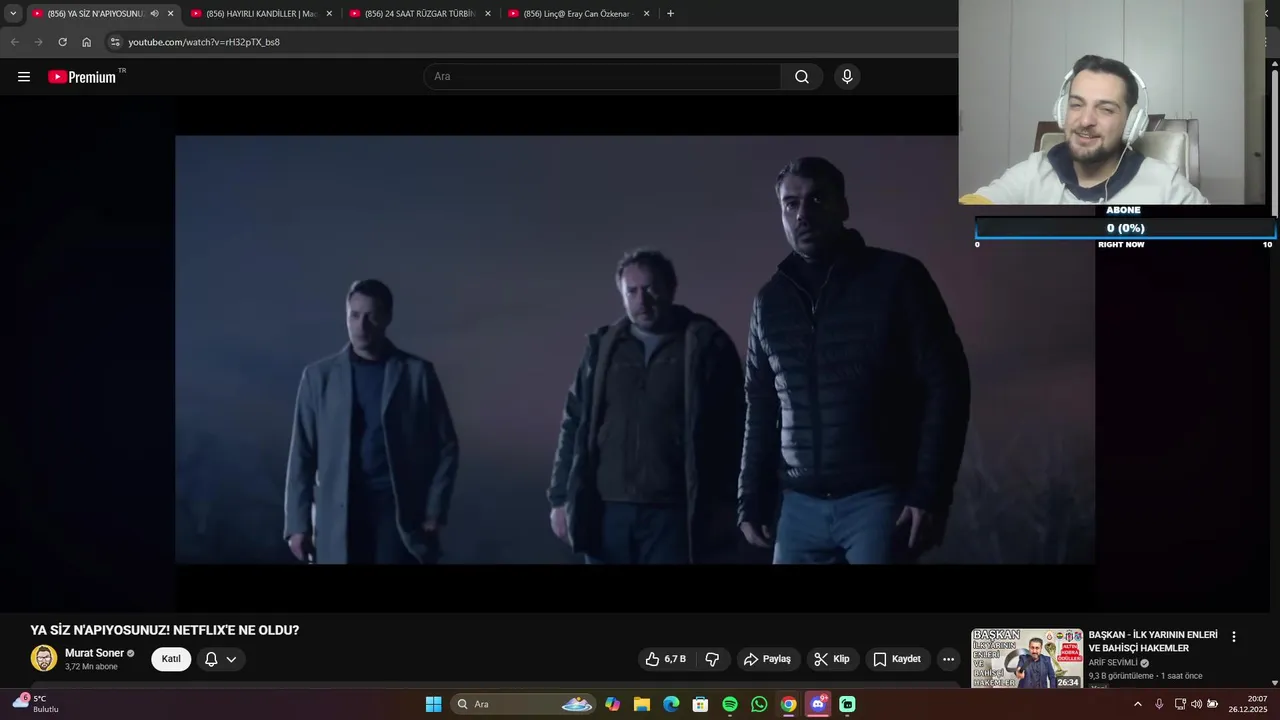Open notification bell dropdown for channel
Image resolution: width=1280 pixels, height=720 pixels.
click(x=220, y=659)
